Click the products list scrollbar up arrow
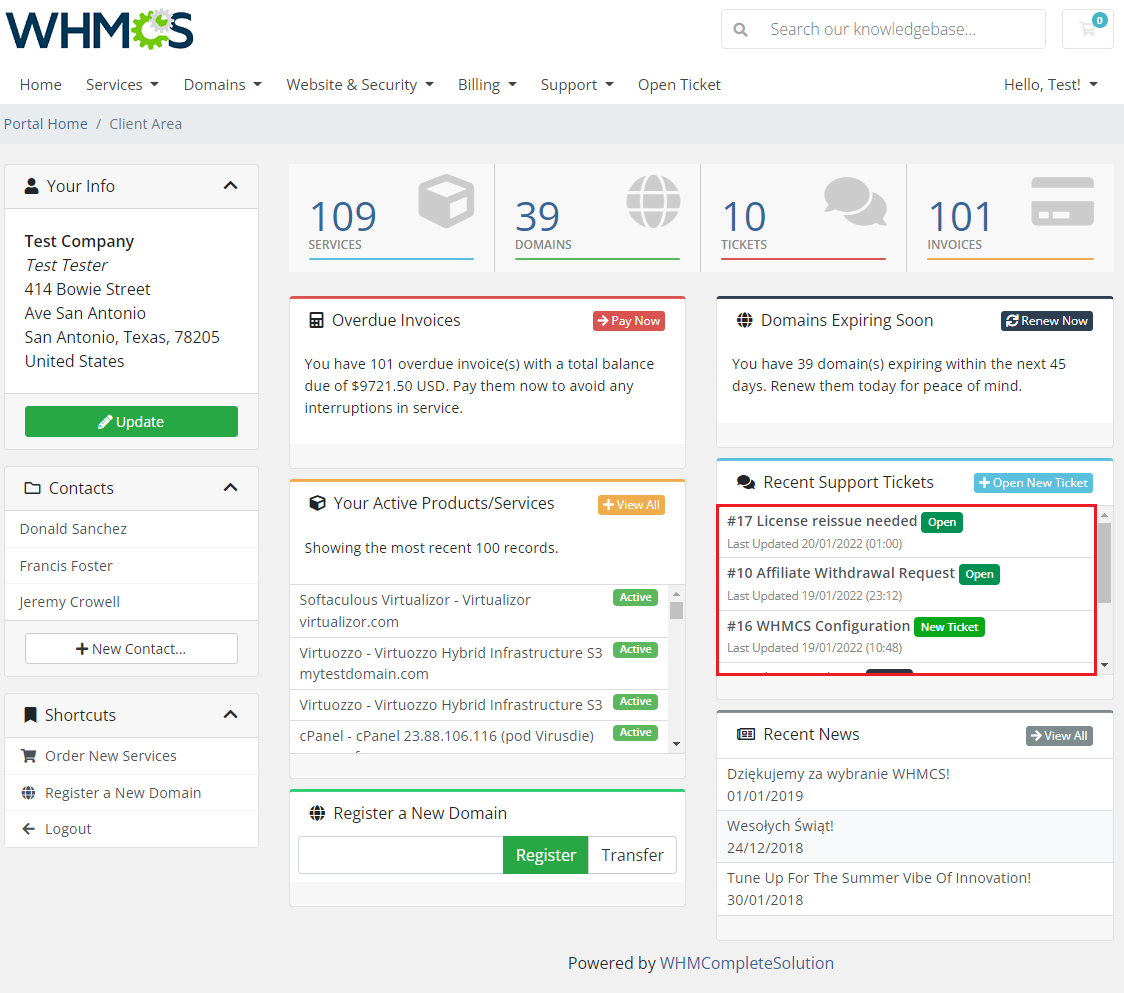 coord(676,594)
